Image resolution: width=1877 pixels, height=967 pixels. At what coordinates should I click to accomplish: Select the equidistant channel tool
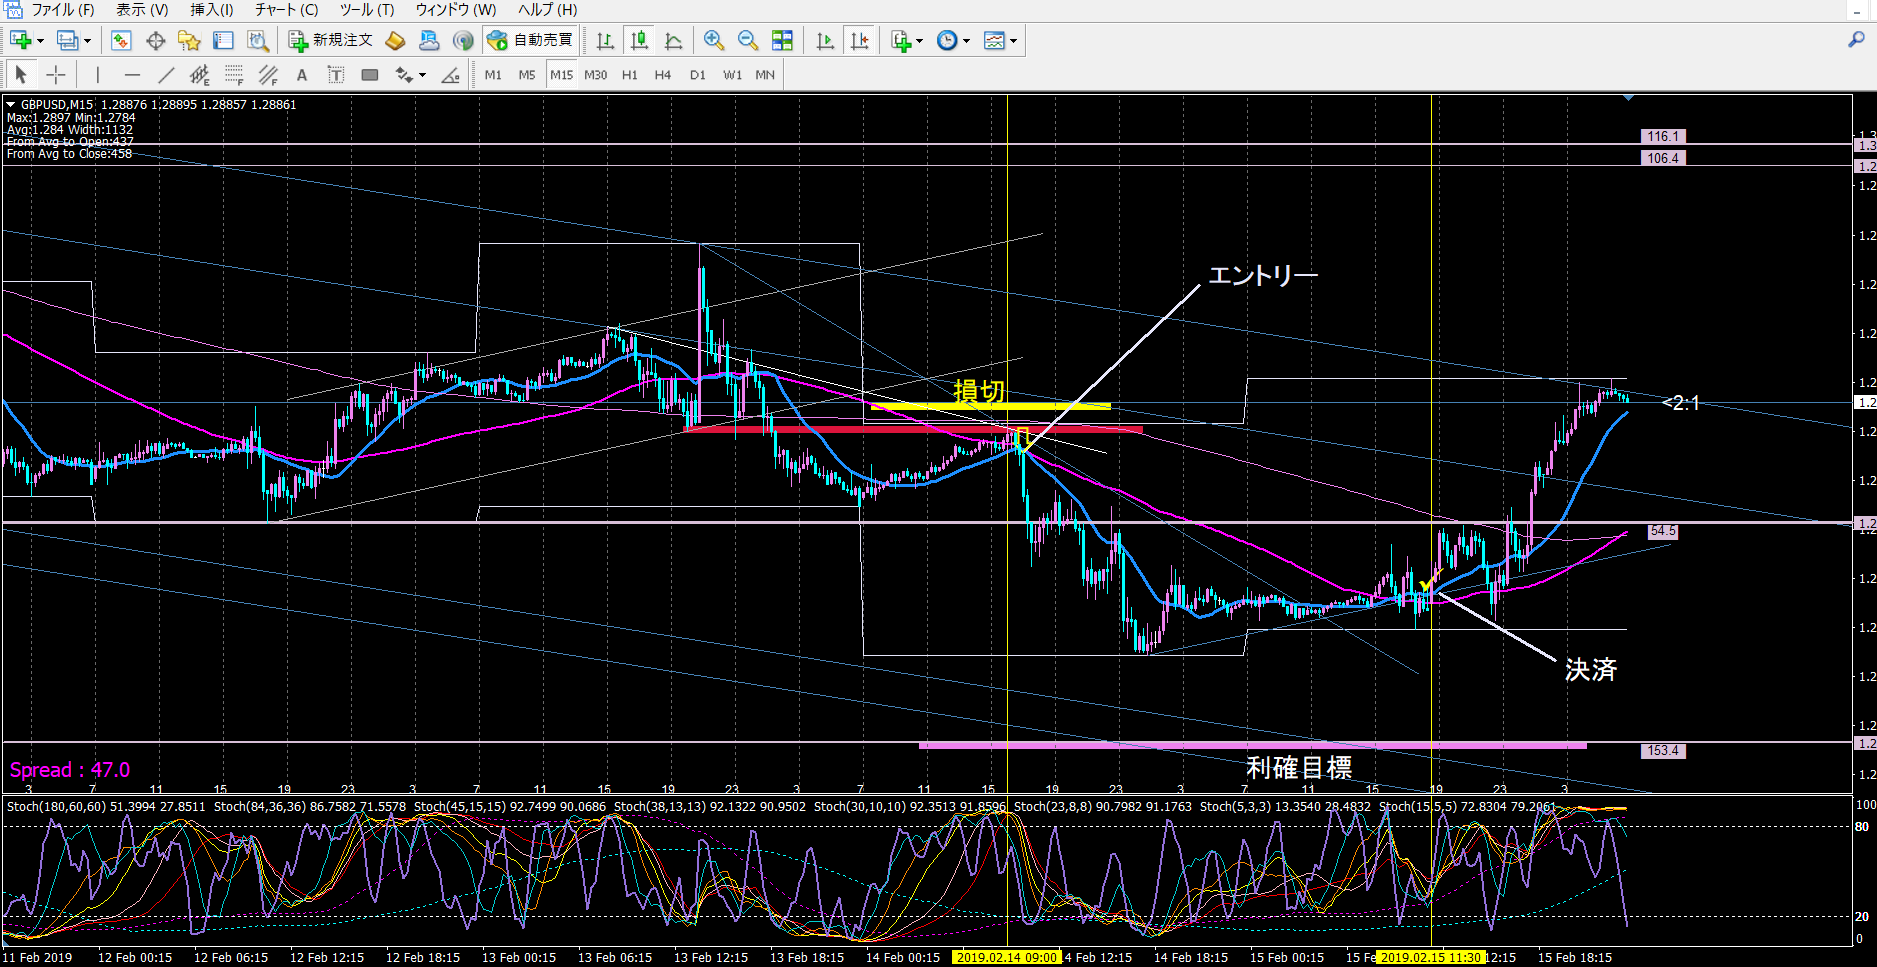200,75
